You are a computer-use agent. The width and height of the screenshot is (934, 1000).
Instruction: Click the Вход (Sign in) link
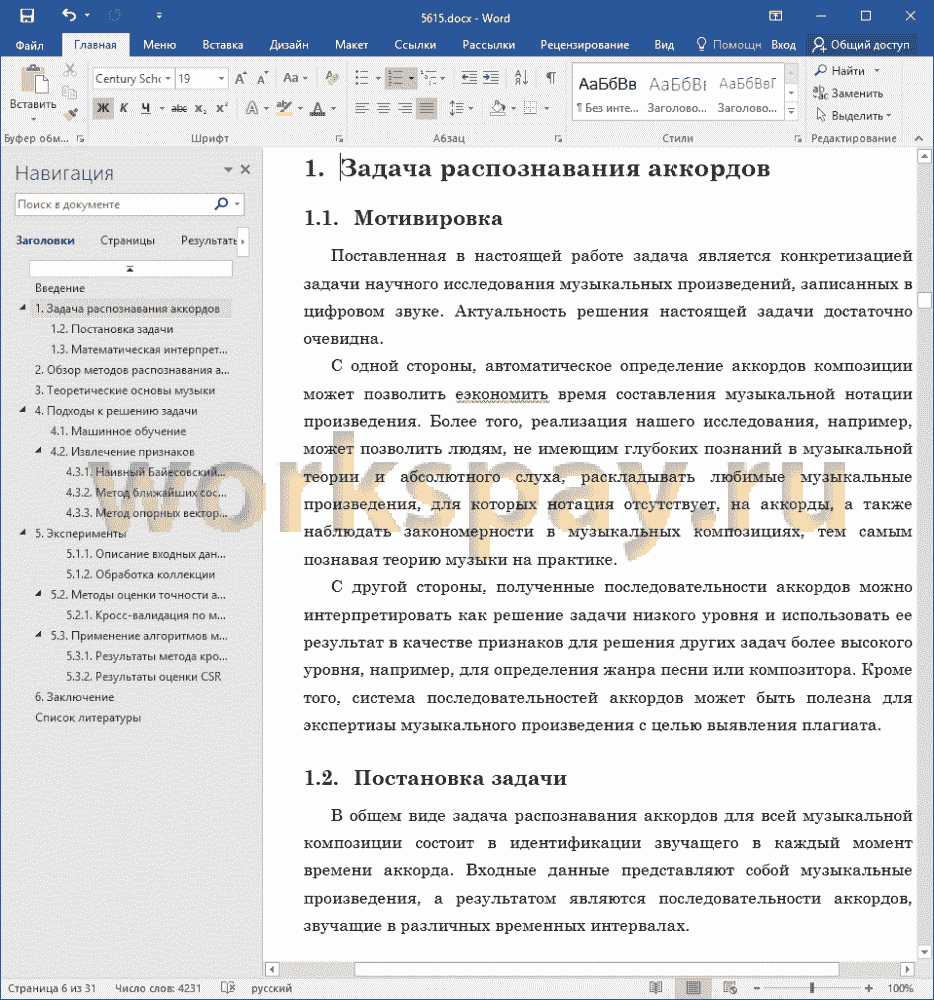pos(784,45)
